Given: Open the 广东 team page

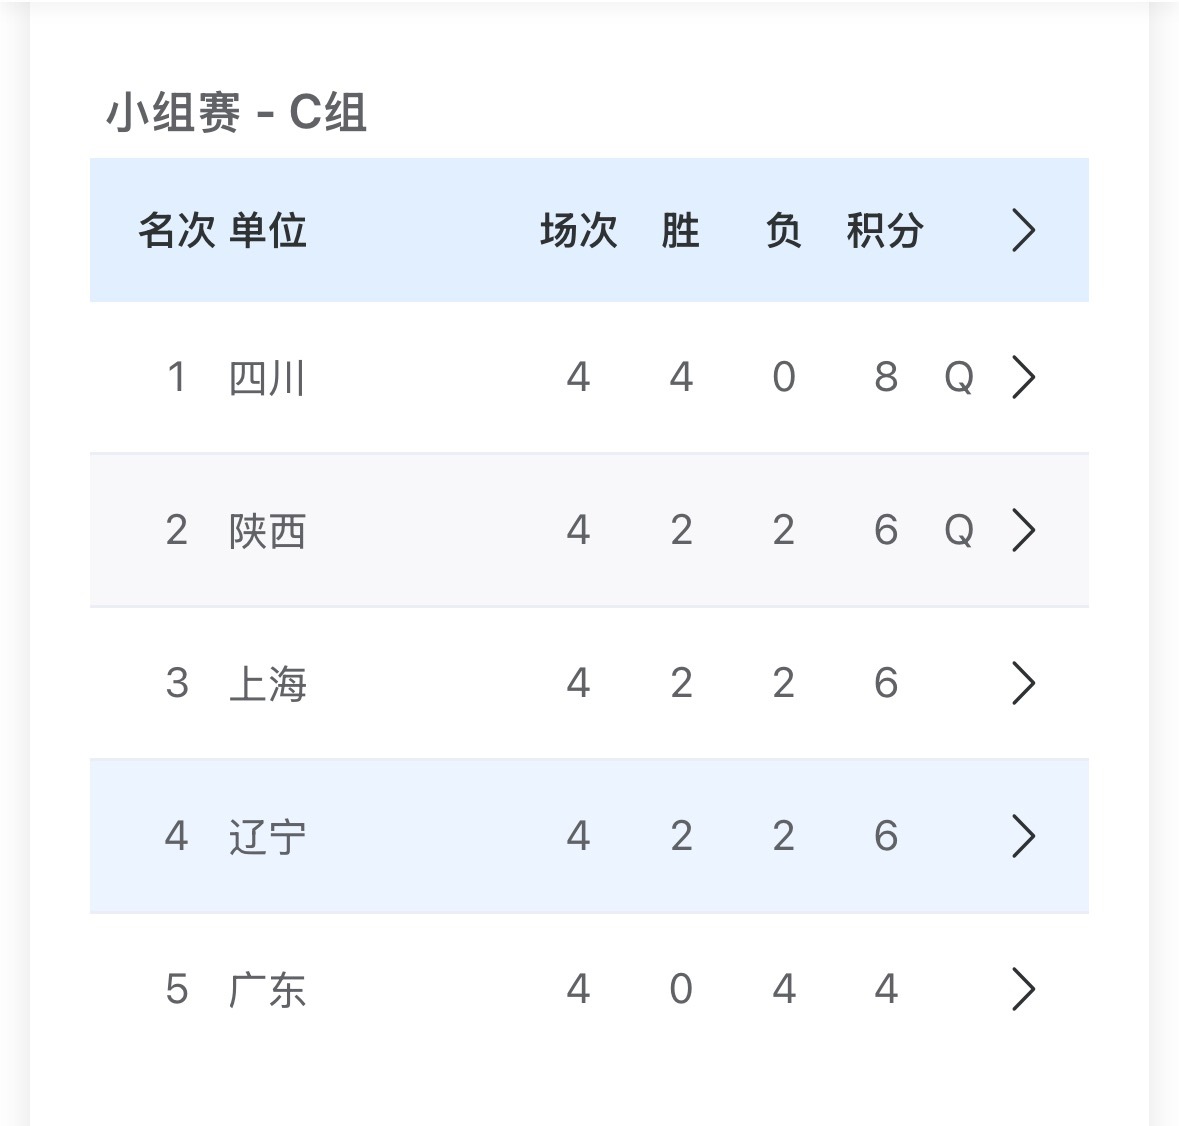Looking at the screenshot, I should coord(267,989).
